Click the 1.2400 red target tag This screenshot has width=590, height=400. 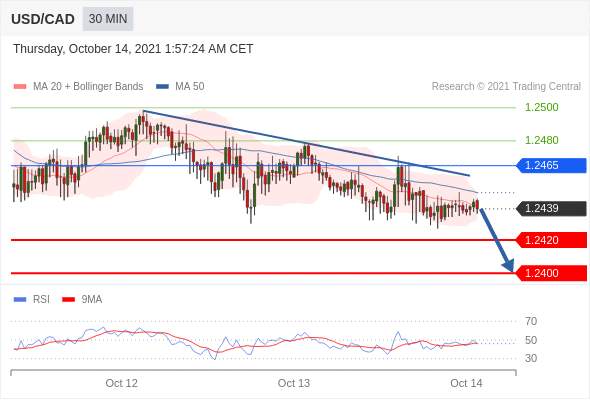551,273
